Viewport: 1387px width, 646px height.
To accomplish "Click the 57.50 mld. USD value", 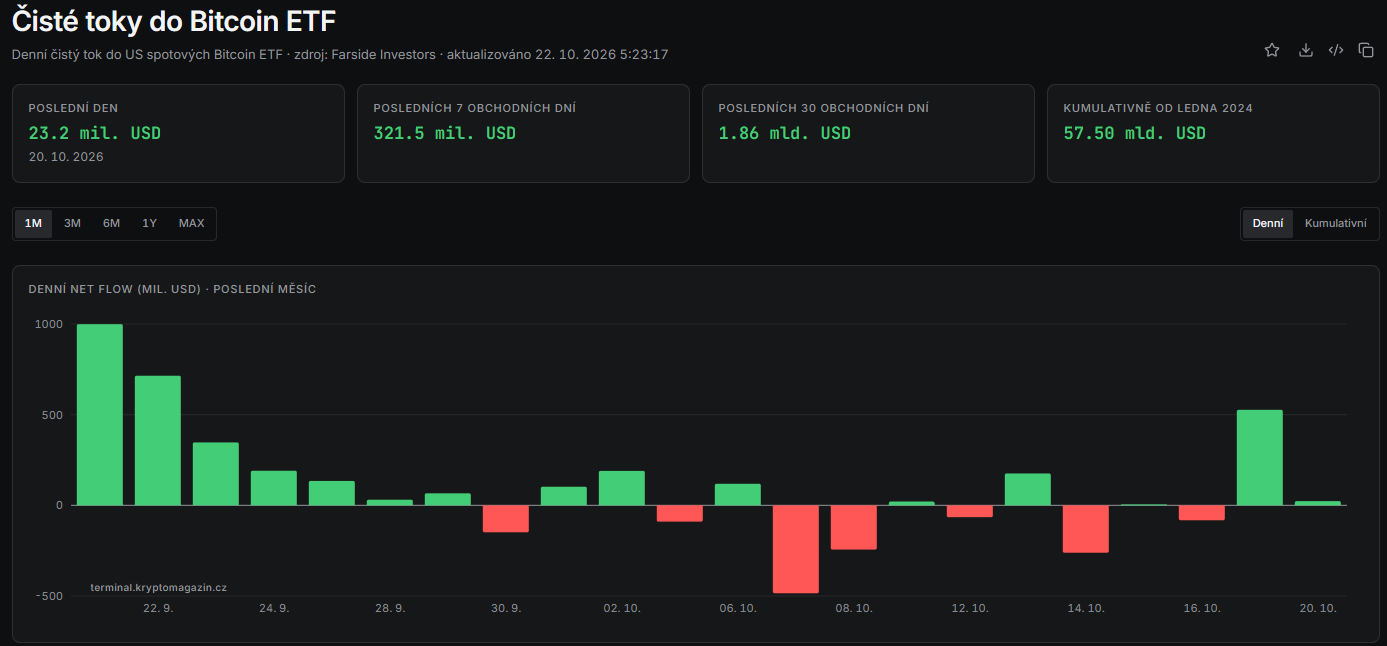I will tap(1135, 133).
